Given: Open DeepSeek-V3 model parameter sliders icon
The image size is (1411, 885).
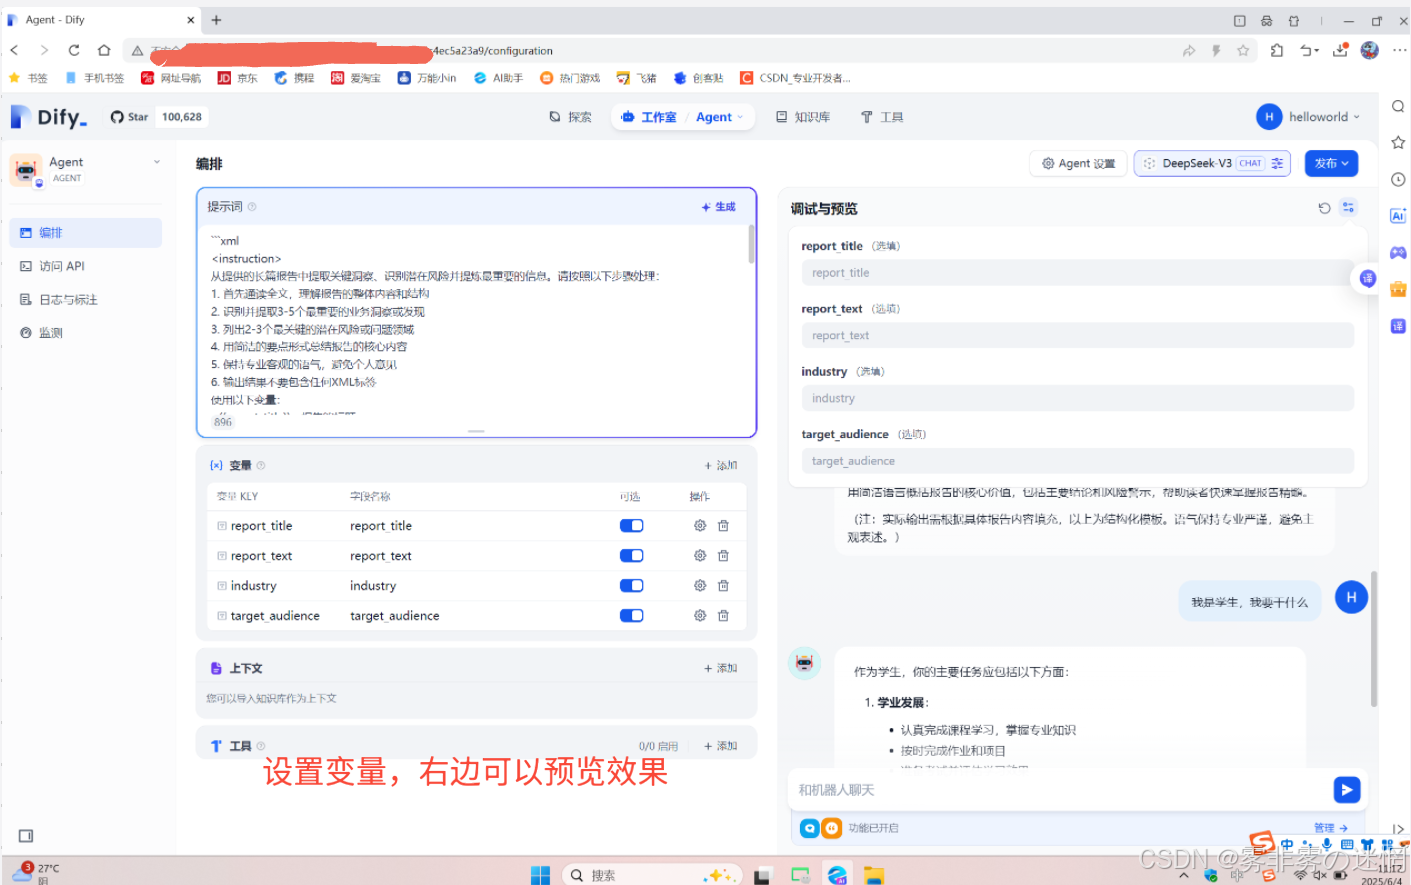Looking at the screenshot, I should tap(1277, 163).
